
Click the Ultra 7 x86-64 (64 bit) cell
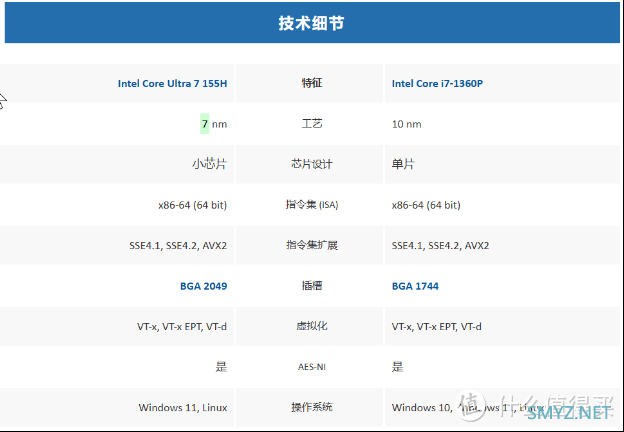coord(193,205)
